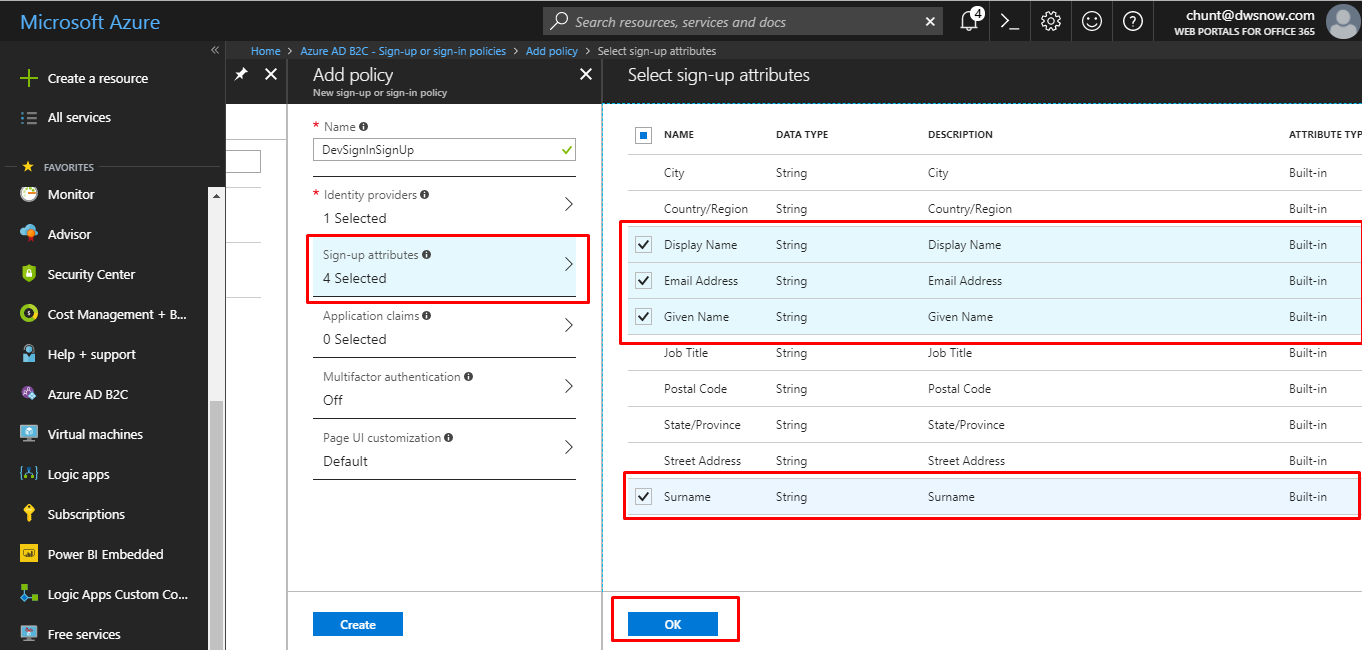Image resolution: width=1362 pixels, height=650 pixels.
Task: Open Virtual machines menu entry
Action: coord(95,434)
